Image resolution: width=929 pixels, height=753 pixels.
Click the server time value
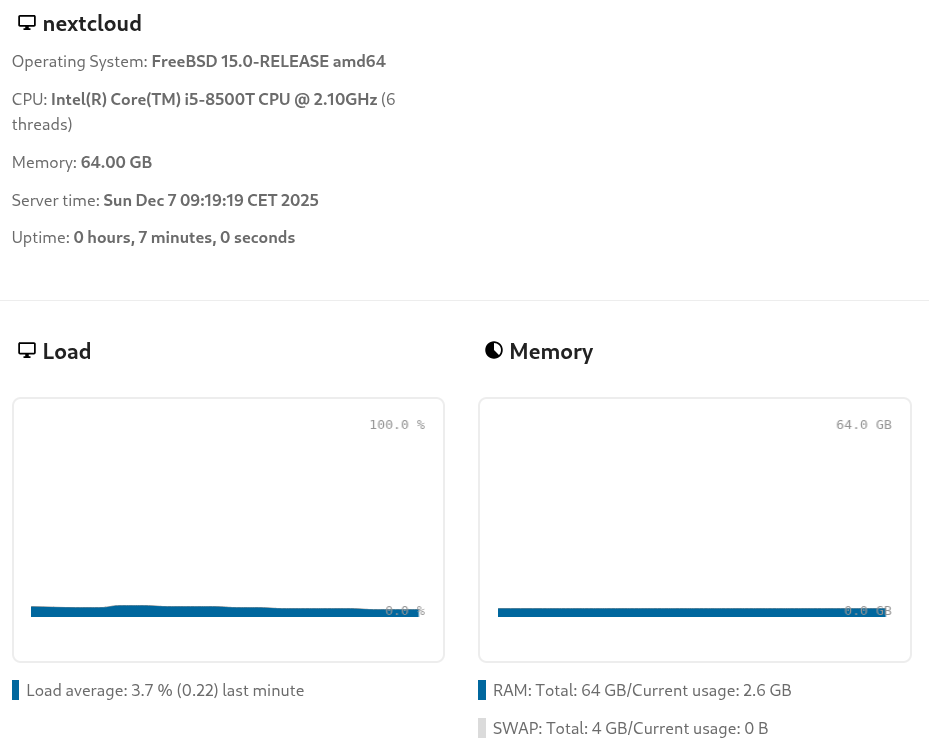coord(210,200)
